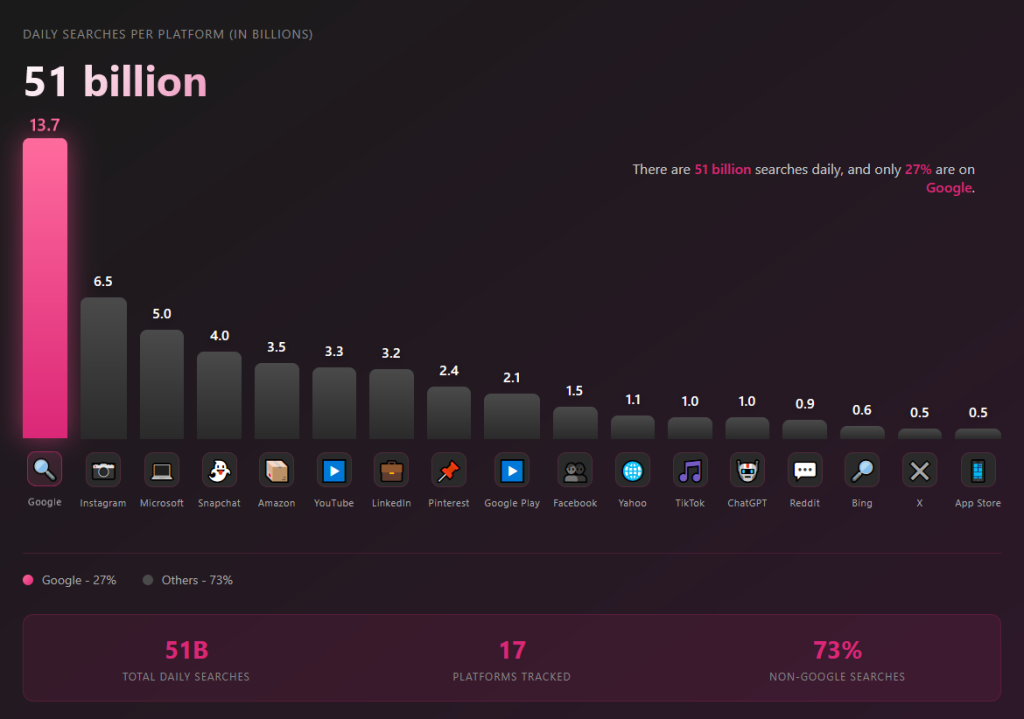
Task: Click the Amazon package icon
Action: 276,471
